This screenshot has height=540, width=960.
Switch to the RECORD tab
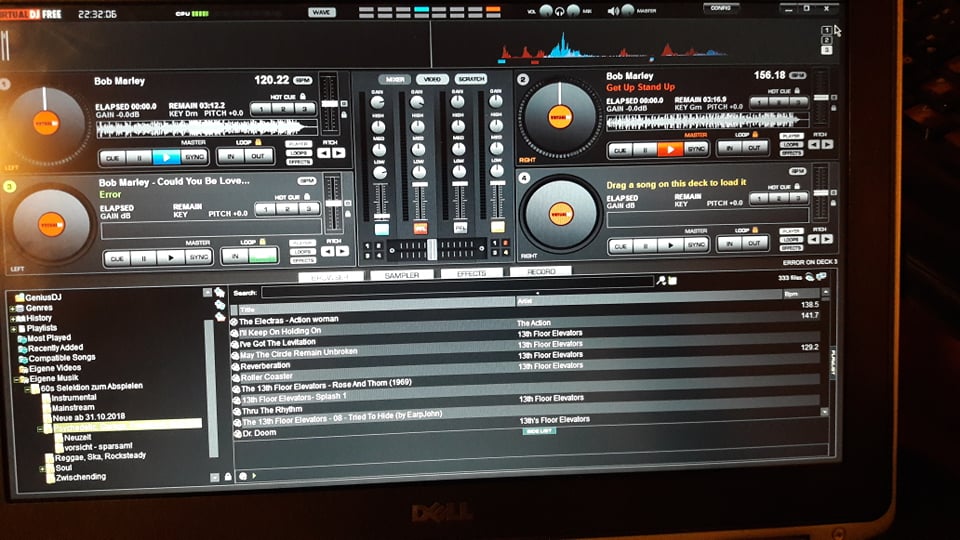point(541,271)
